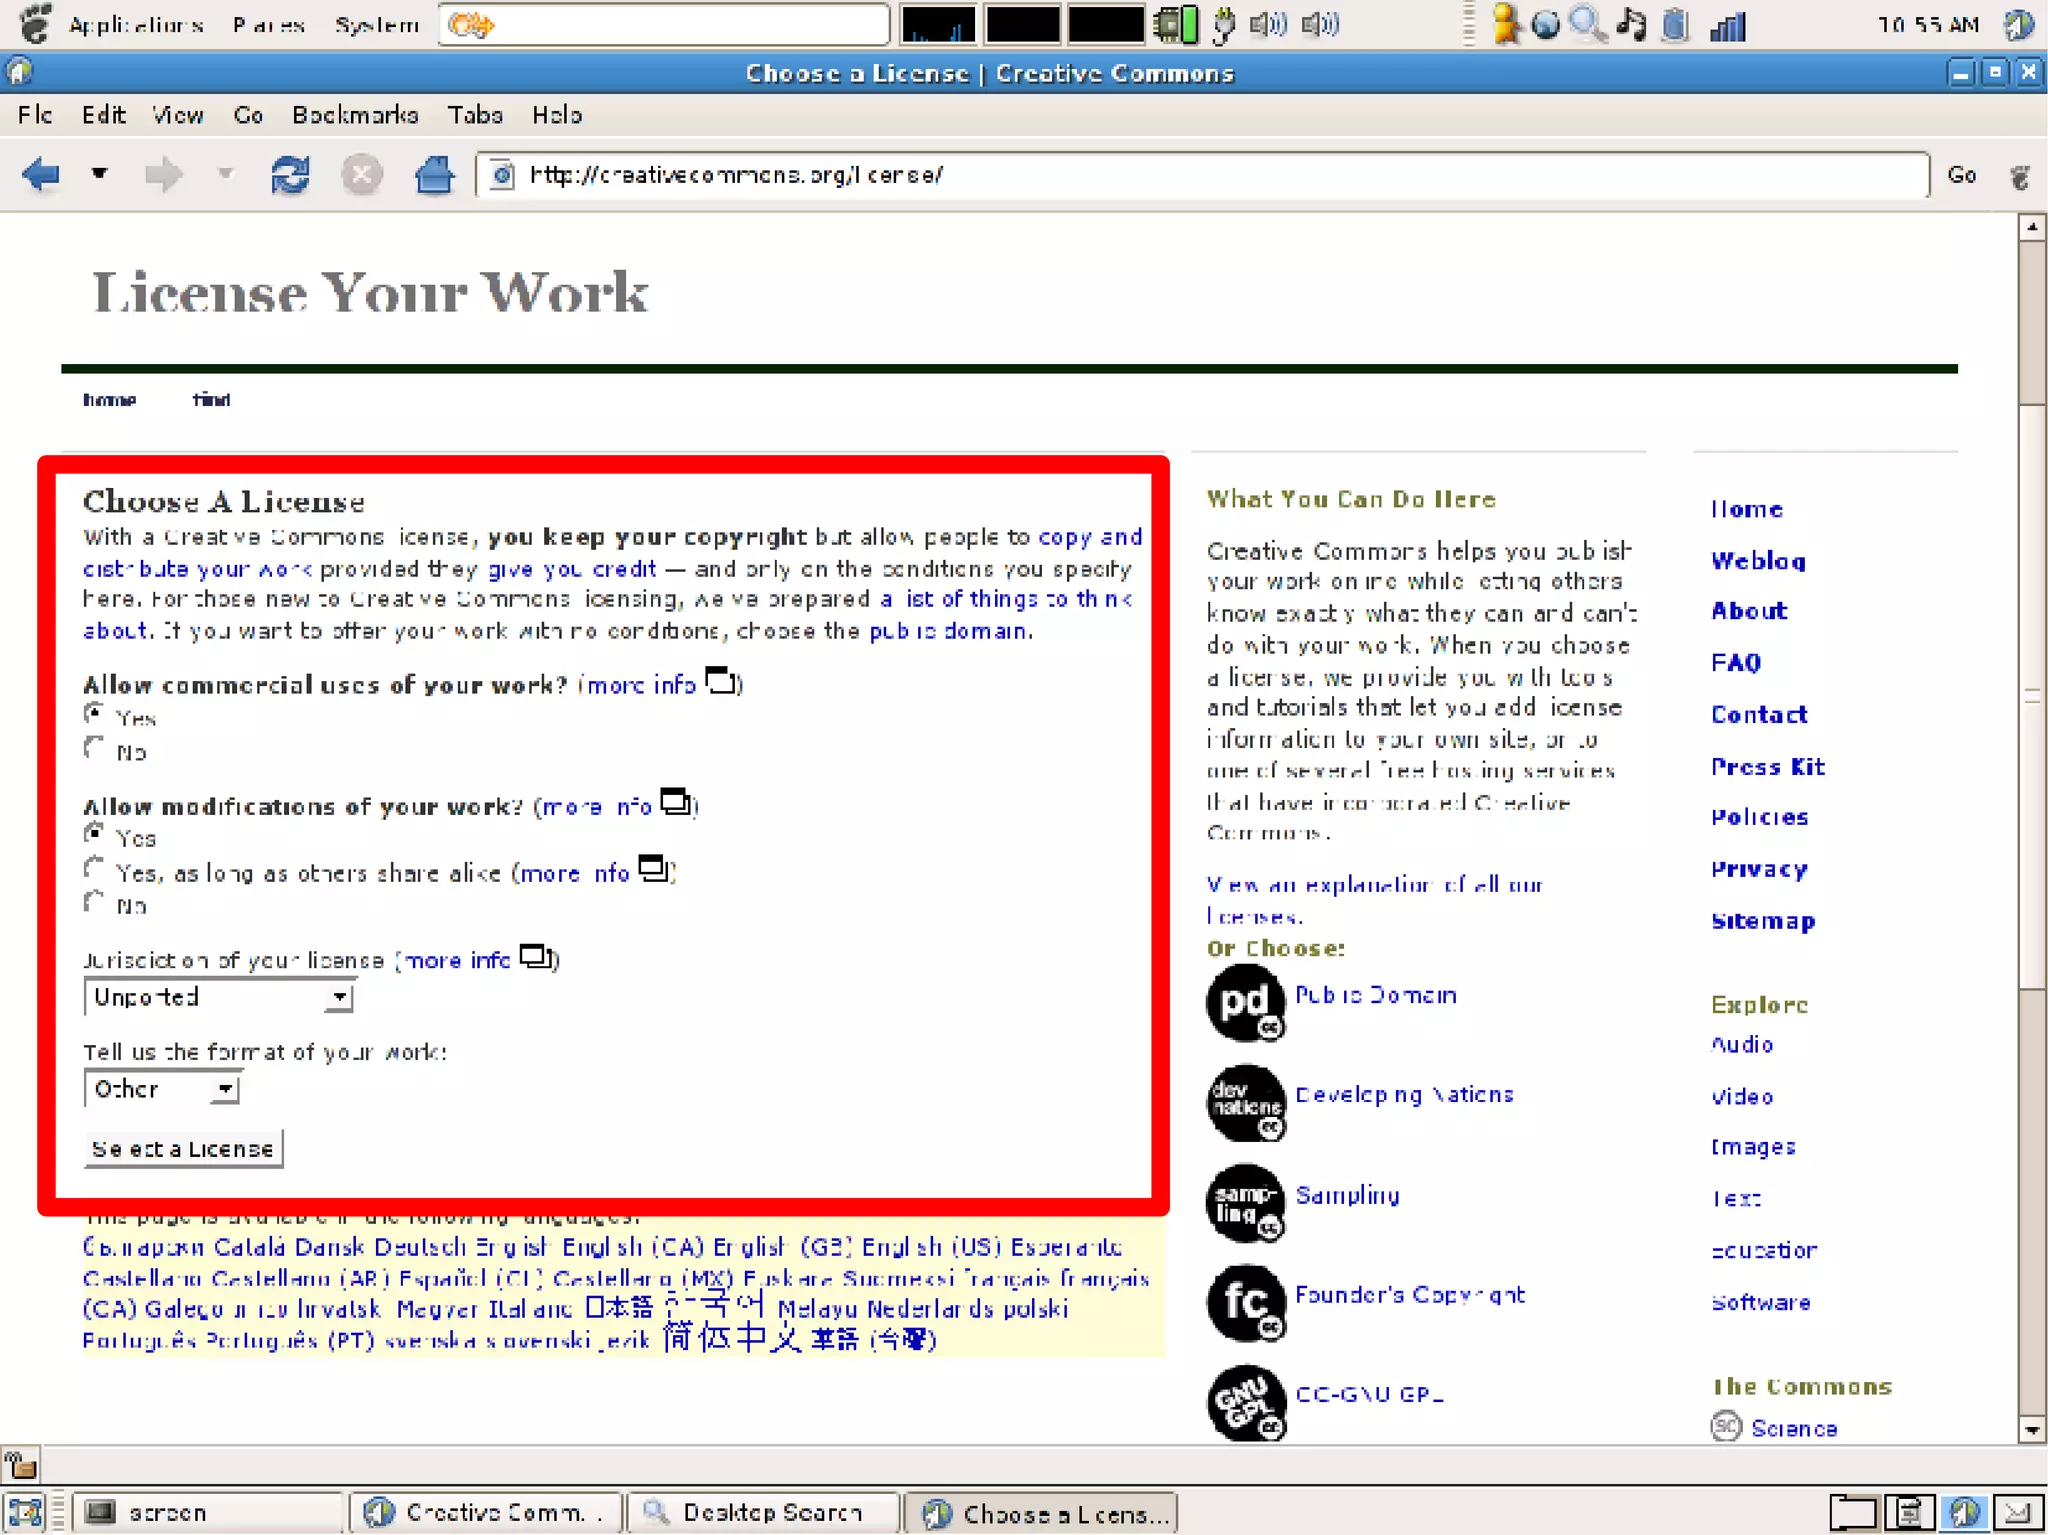This screenshot has height=1535, width=2048.
Task: Click the vertical scrollbar down arrow
Action: [2031, 1430]
